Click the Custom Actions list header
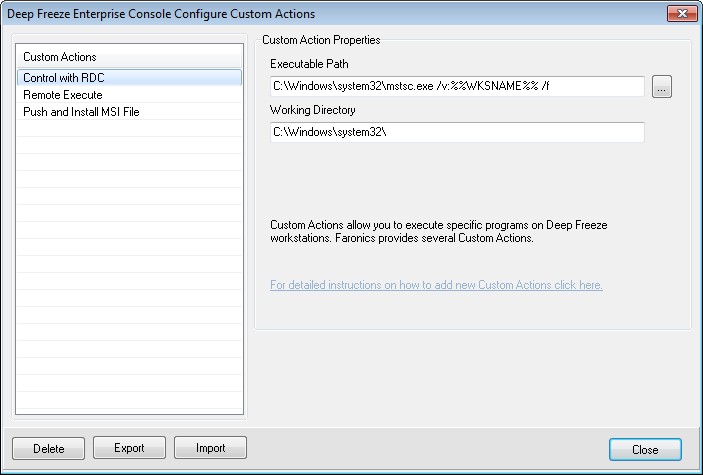Viewport: 703px width, 475px height. click(x=130, y=57)
